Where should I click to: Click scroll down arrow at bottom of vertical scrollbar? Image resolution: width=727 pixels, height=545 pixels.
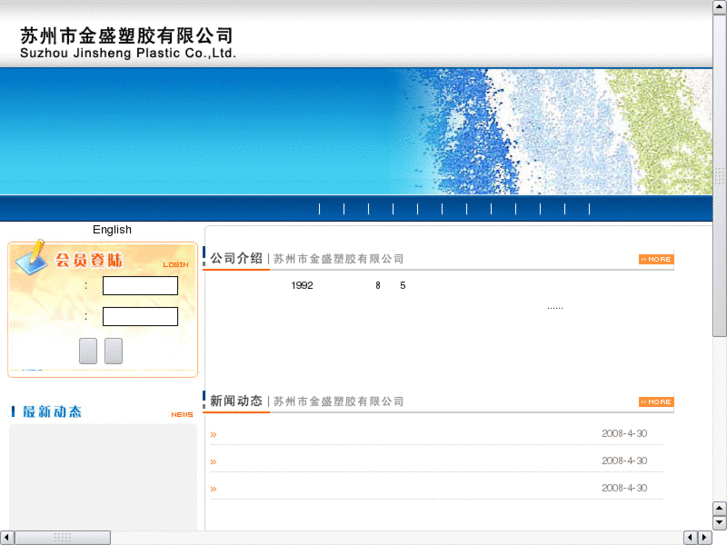pyautogui.click(x=720, y=523)
